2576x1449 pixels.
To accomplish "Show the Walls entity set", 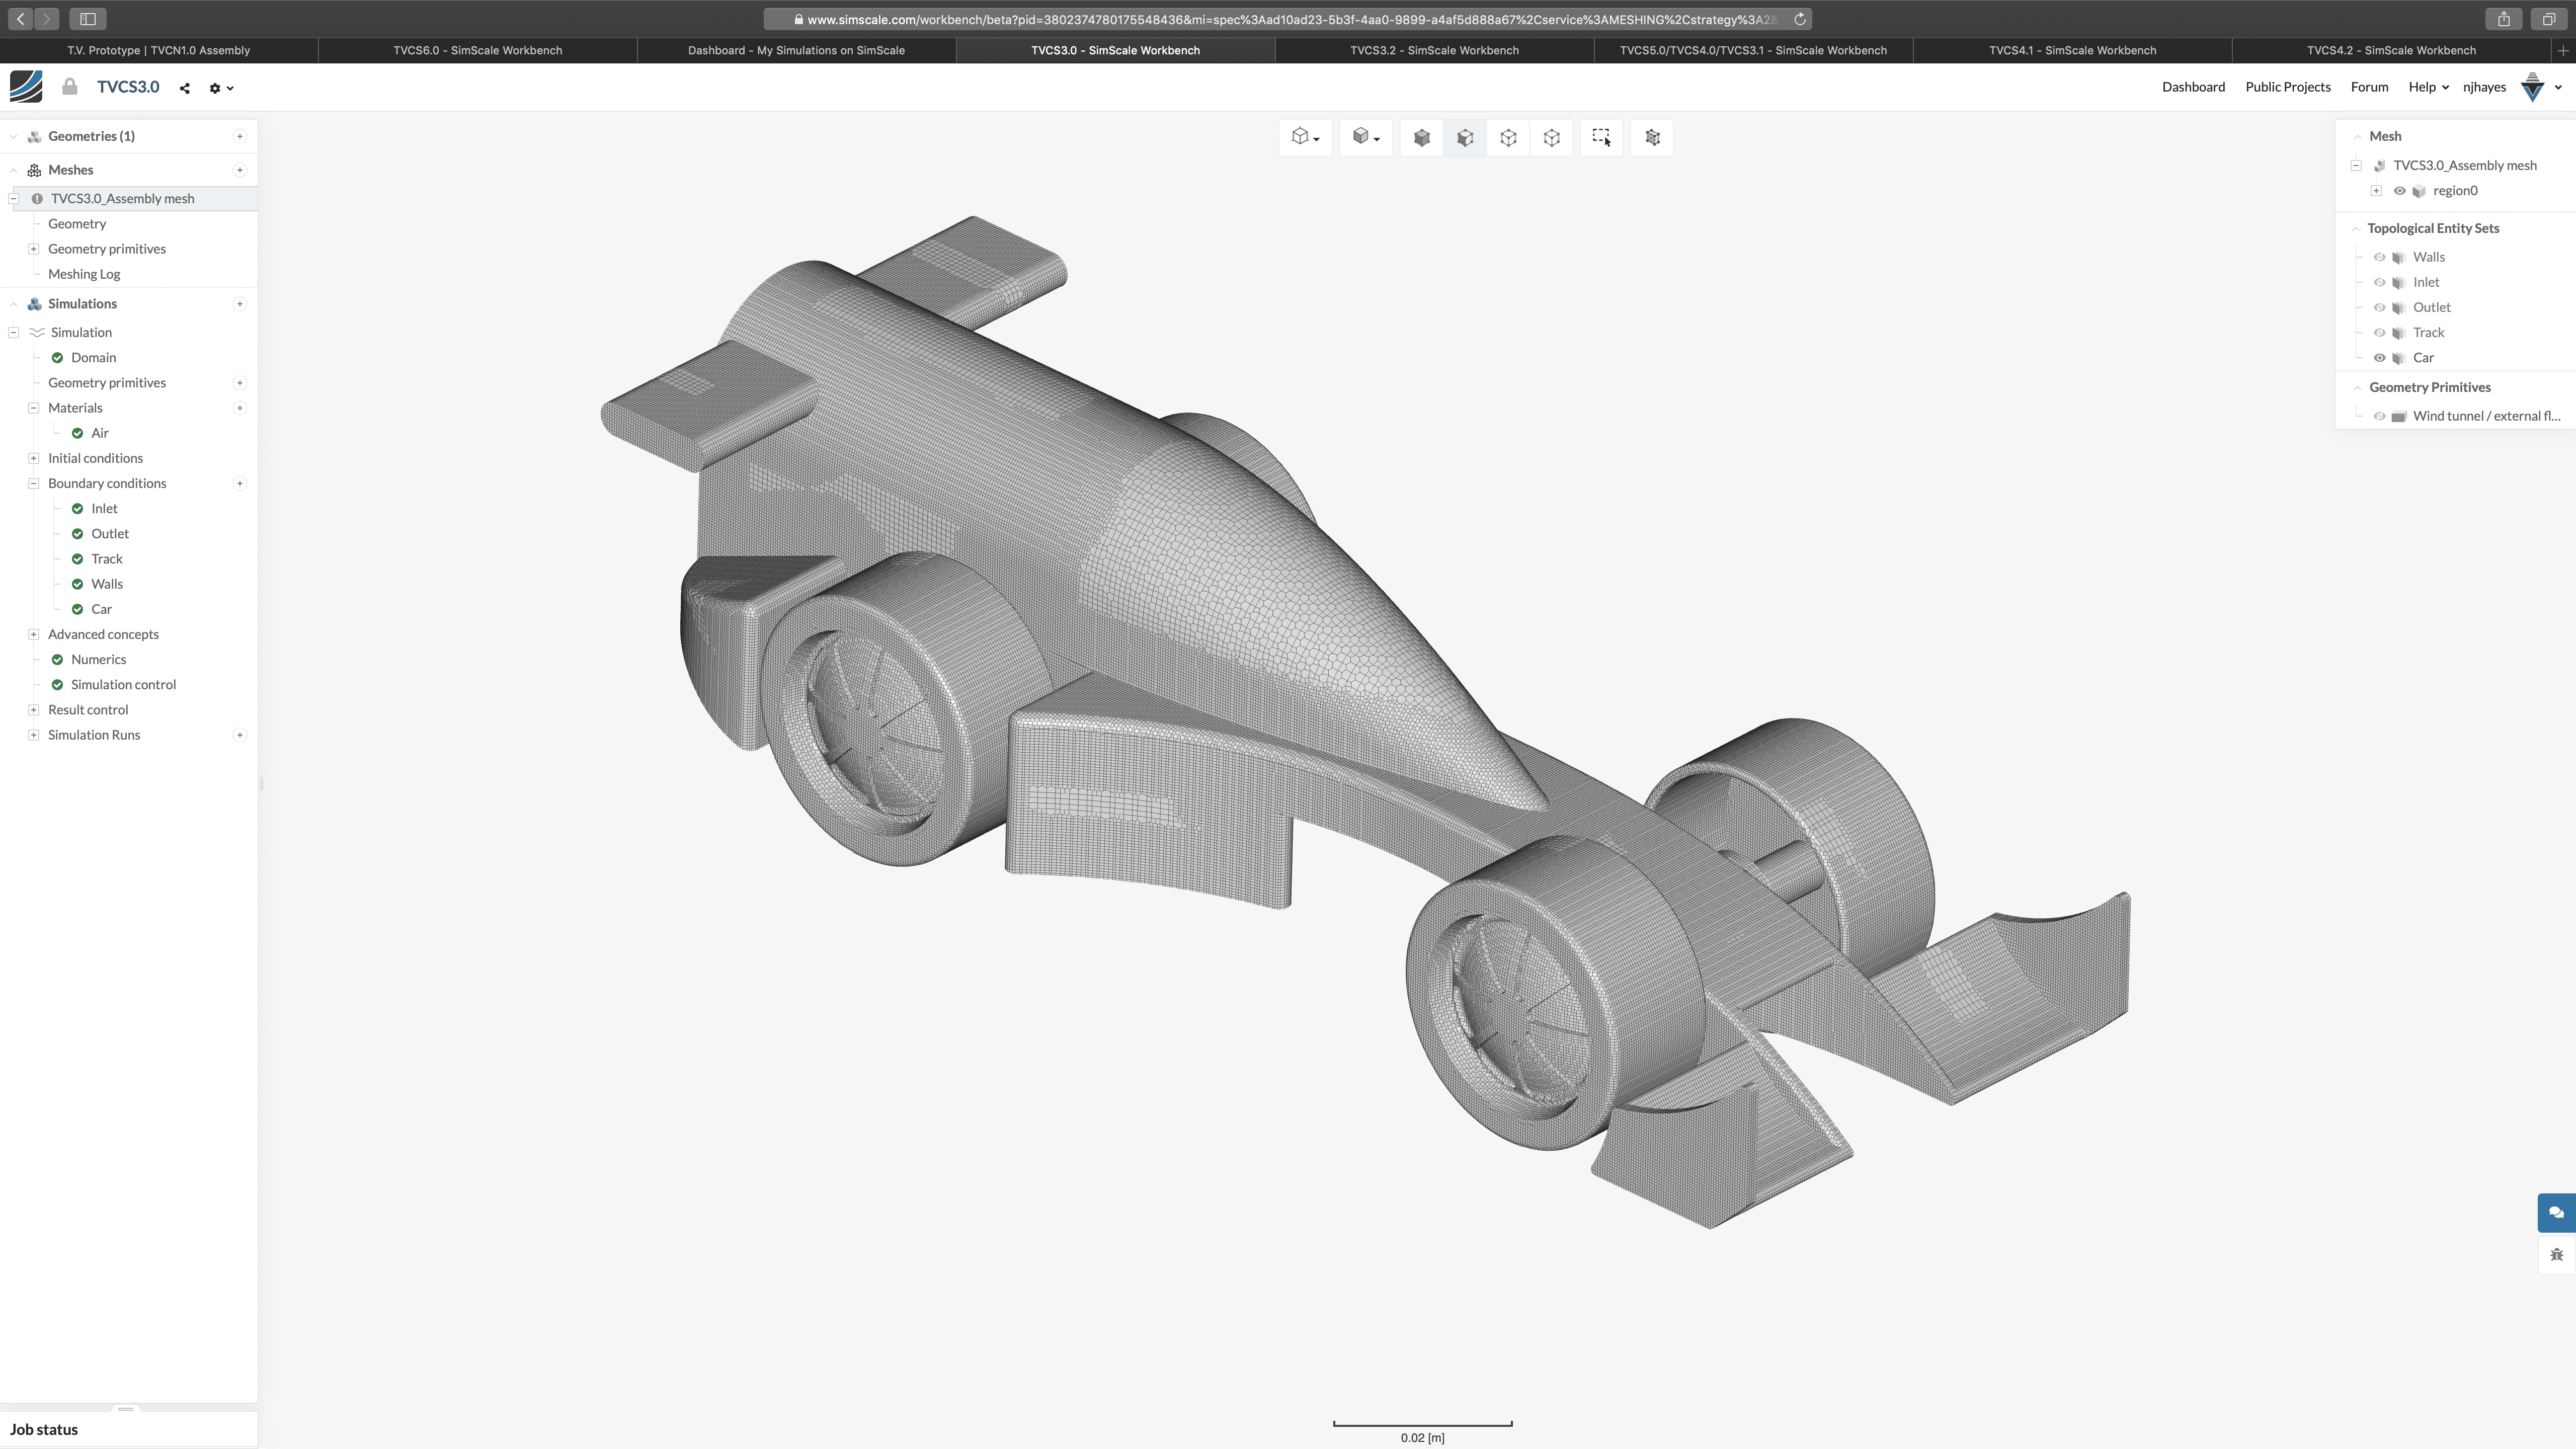I will point(2380,257).
